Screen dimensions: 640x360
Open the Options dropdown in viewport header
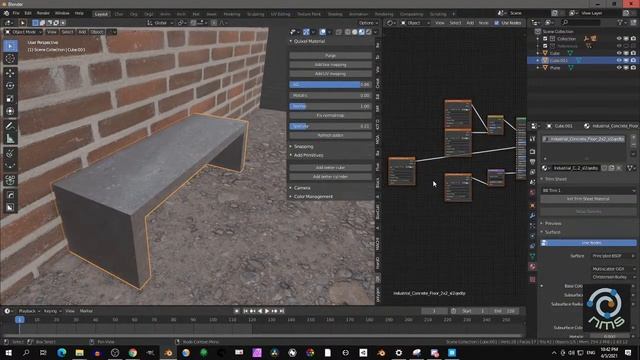point(368,23)
